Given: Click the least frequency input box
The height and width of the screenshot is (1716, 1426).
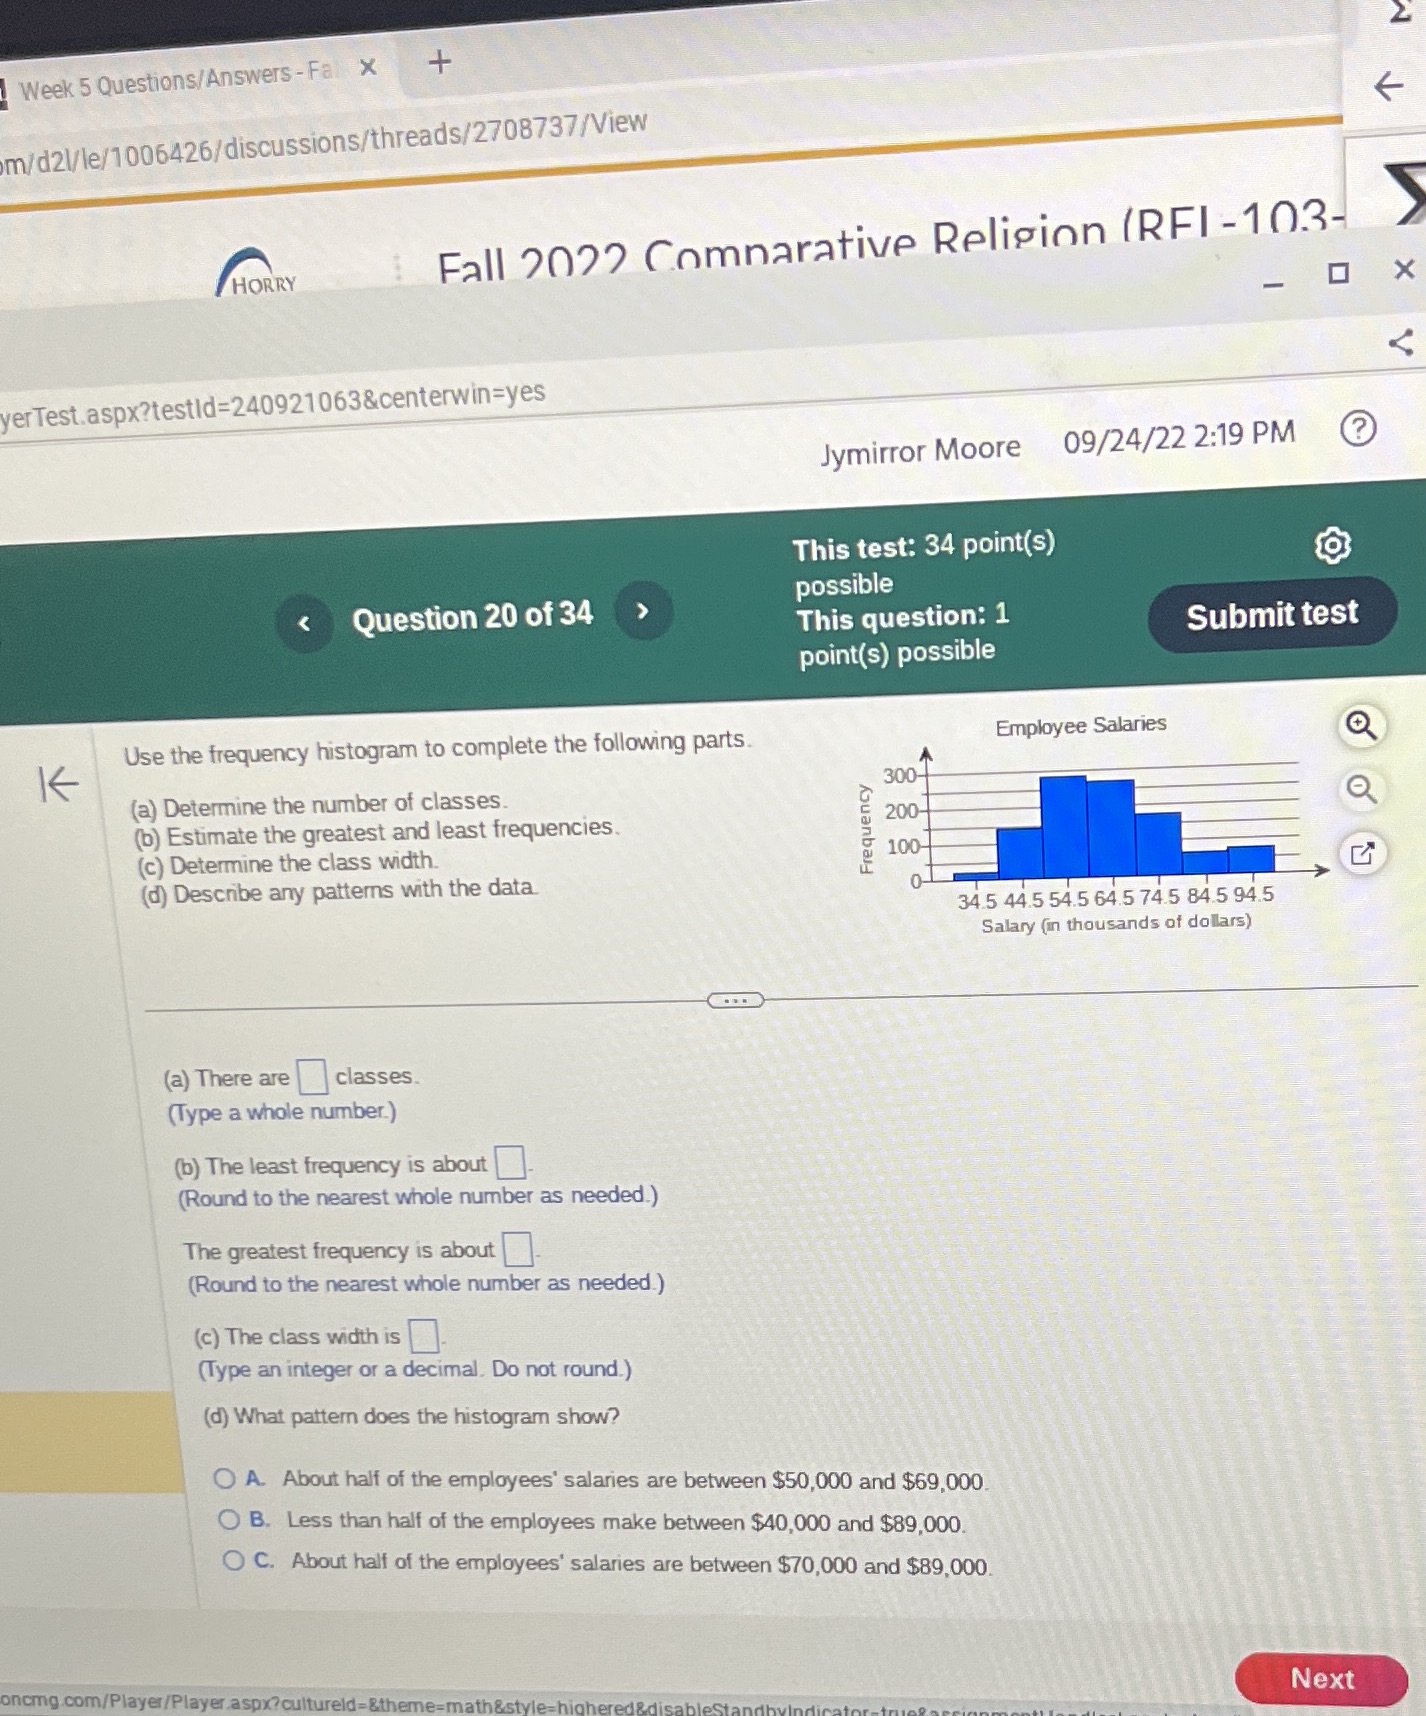Looking at the screenshot, I should [510, 1163].
